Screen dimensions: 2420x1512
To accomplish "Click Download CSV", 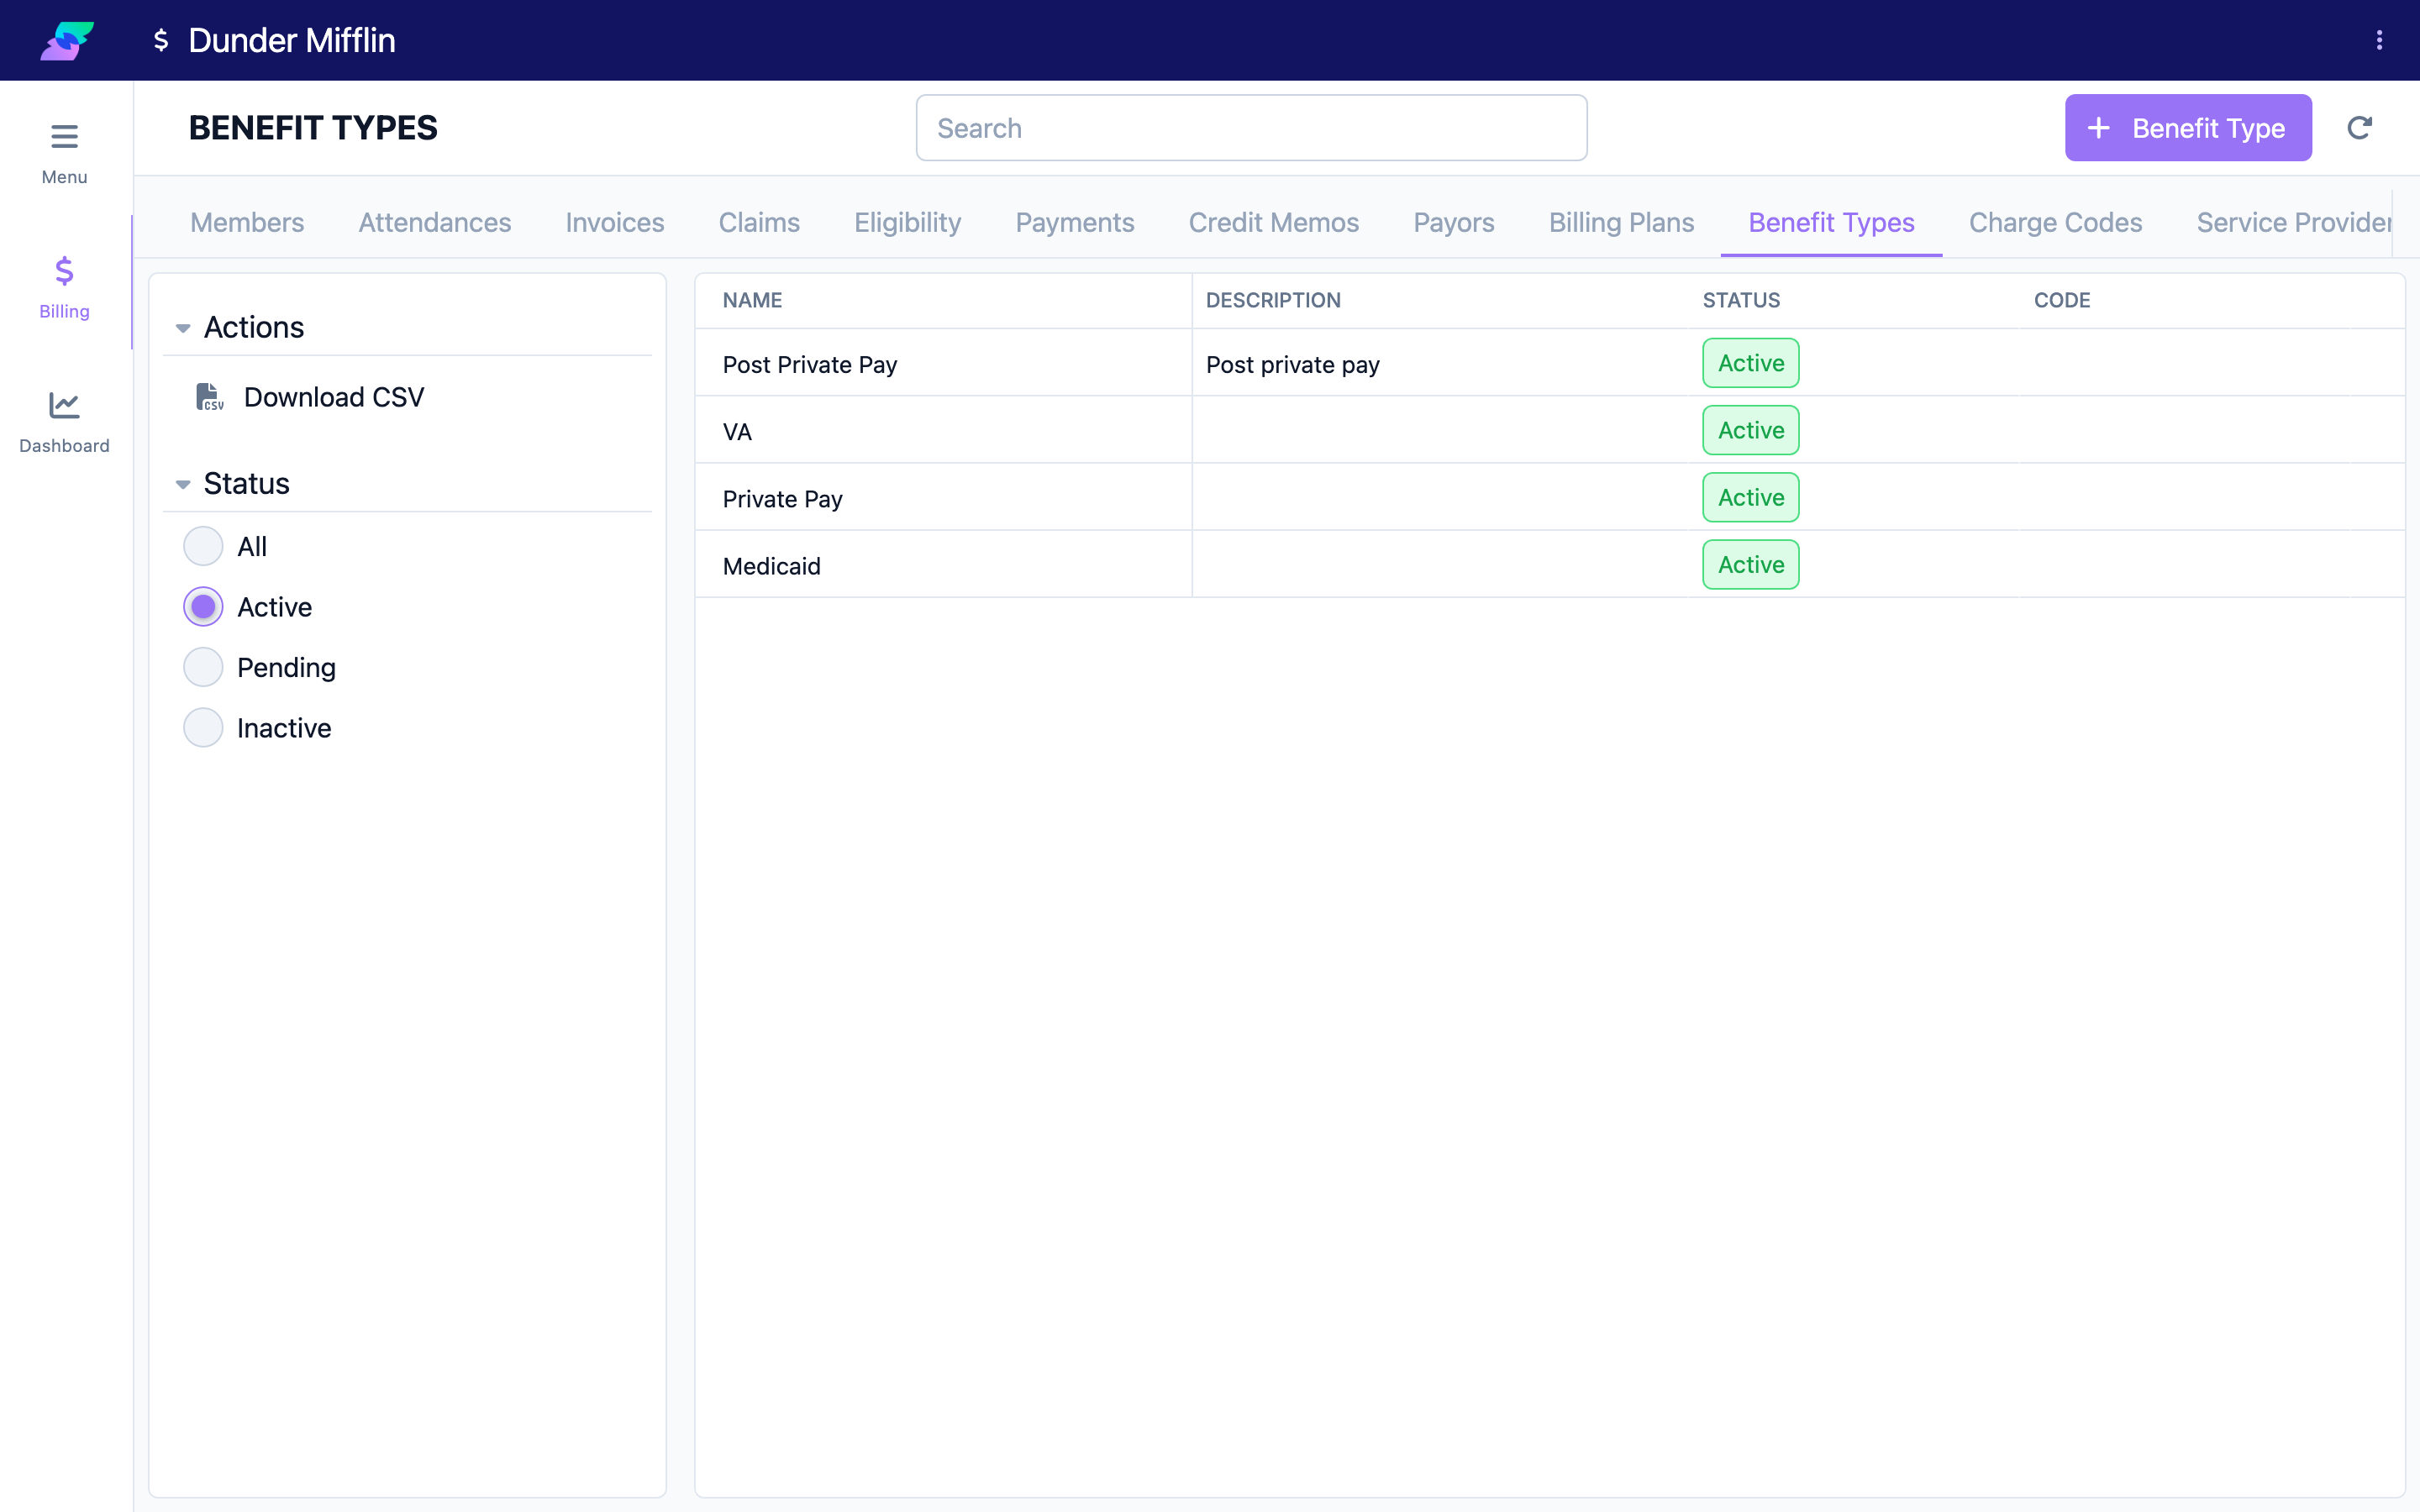I will 333,397.
